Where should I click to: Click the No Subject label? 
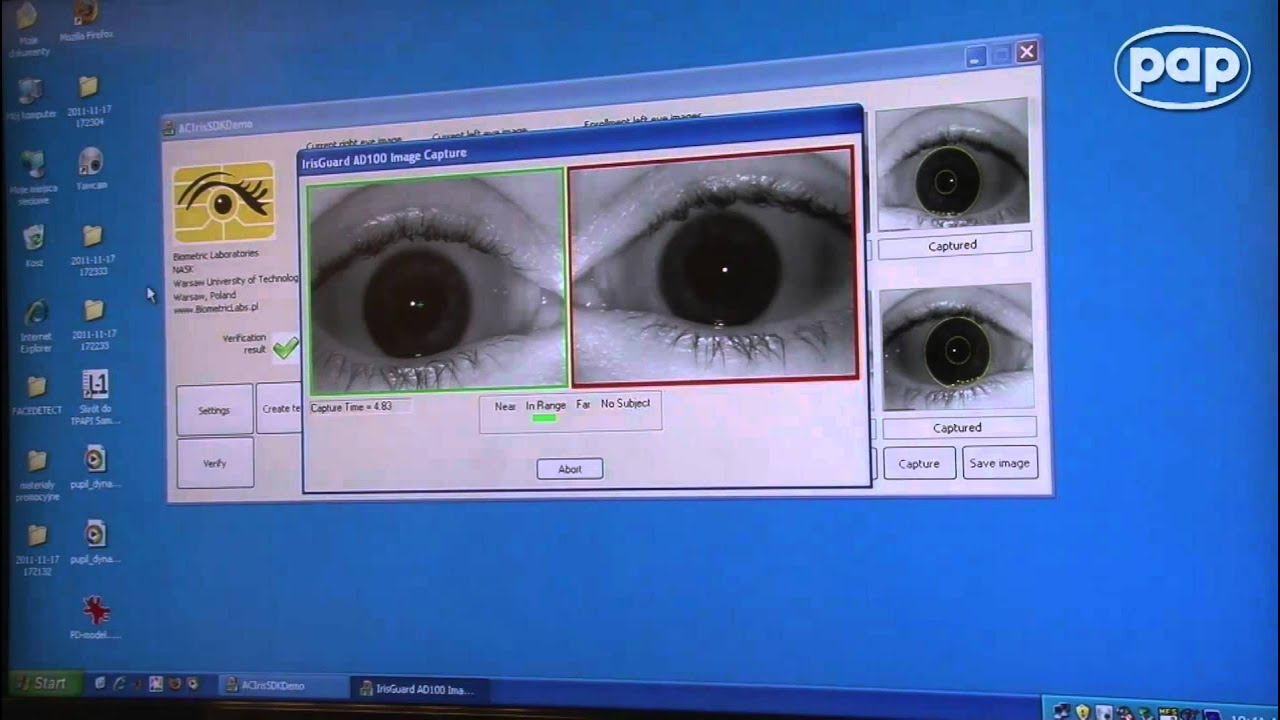(625, 403)
